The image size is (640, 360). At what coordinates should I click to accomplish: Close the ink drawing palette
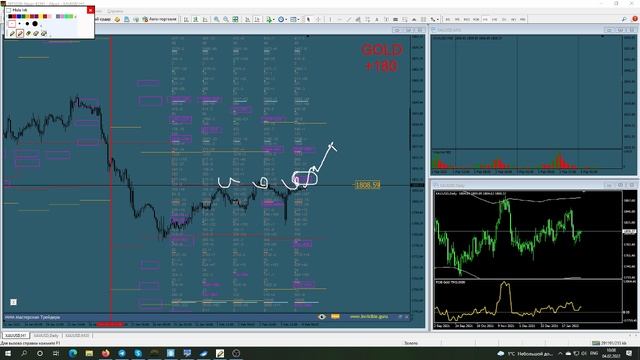(x=91, y=10)
